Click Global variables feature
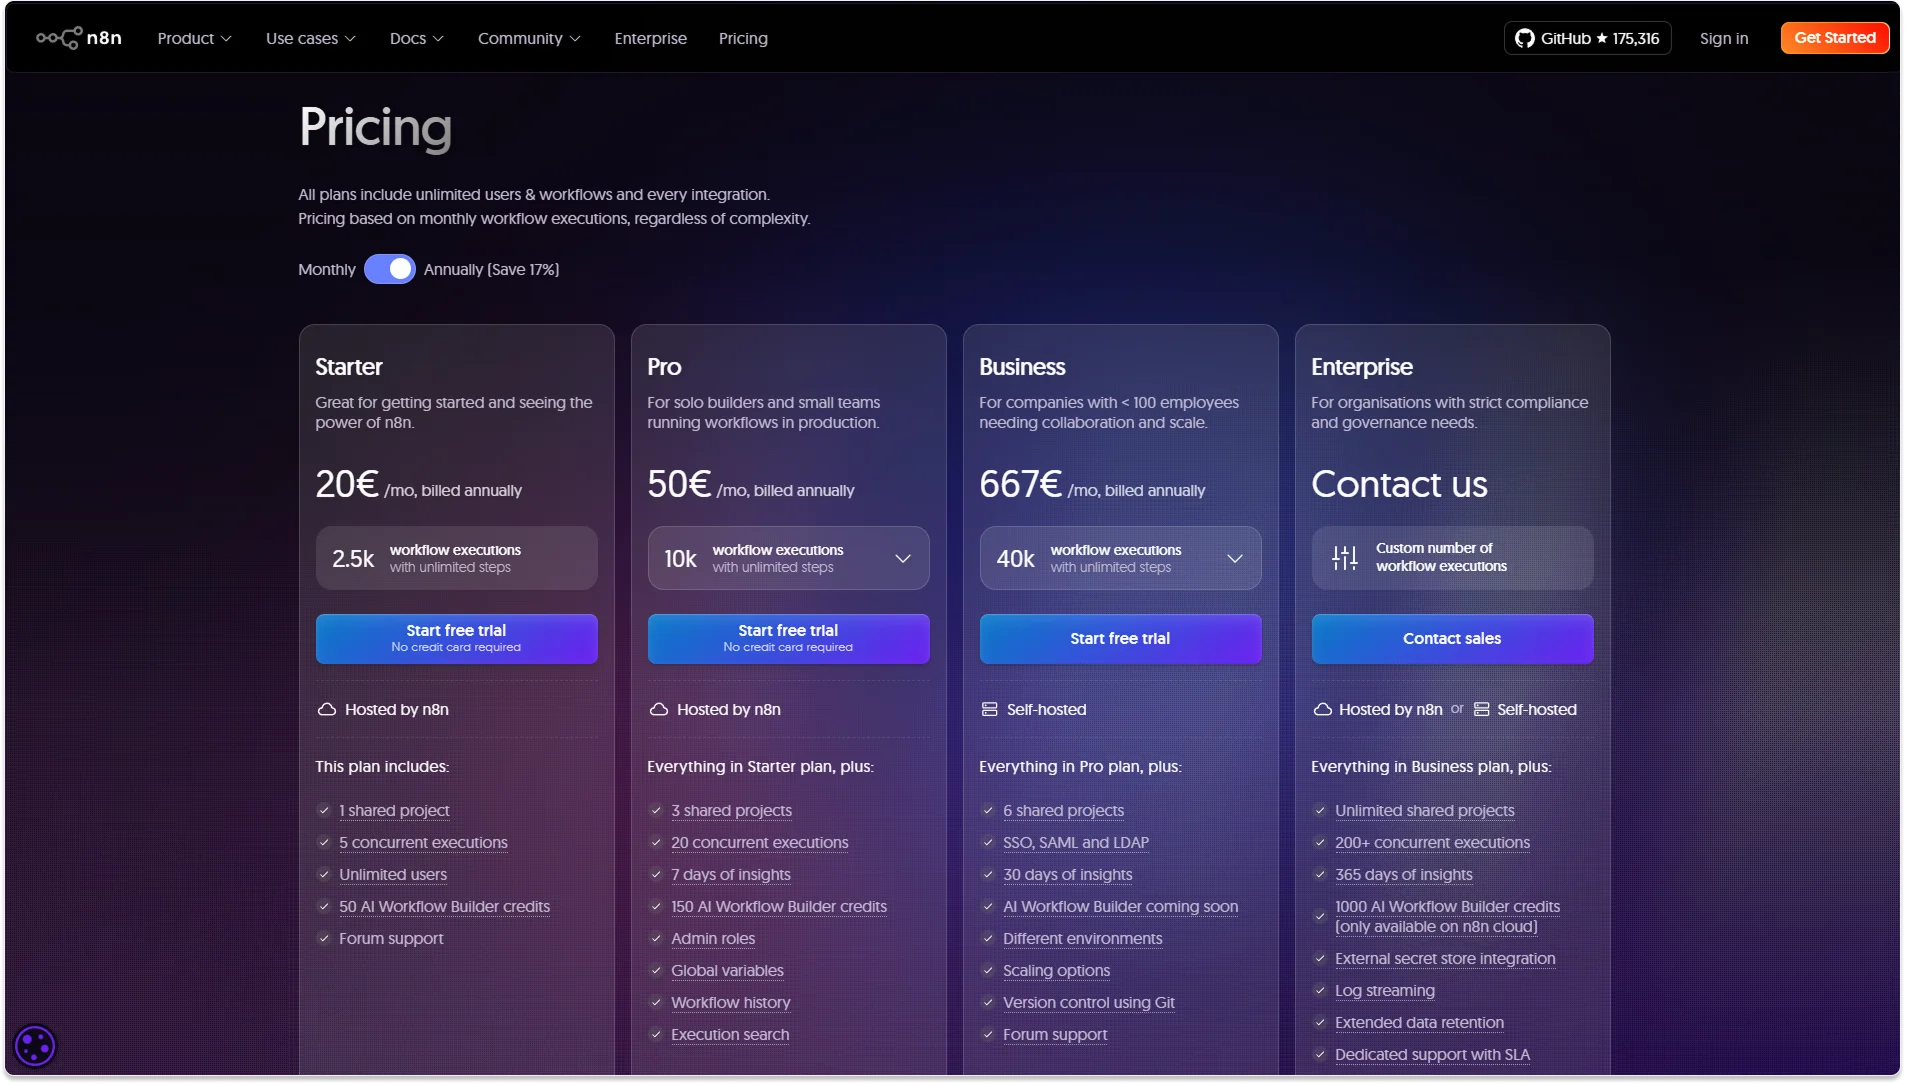Screen dimensions: 1905x1084 (727, 970)
